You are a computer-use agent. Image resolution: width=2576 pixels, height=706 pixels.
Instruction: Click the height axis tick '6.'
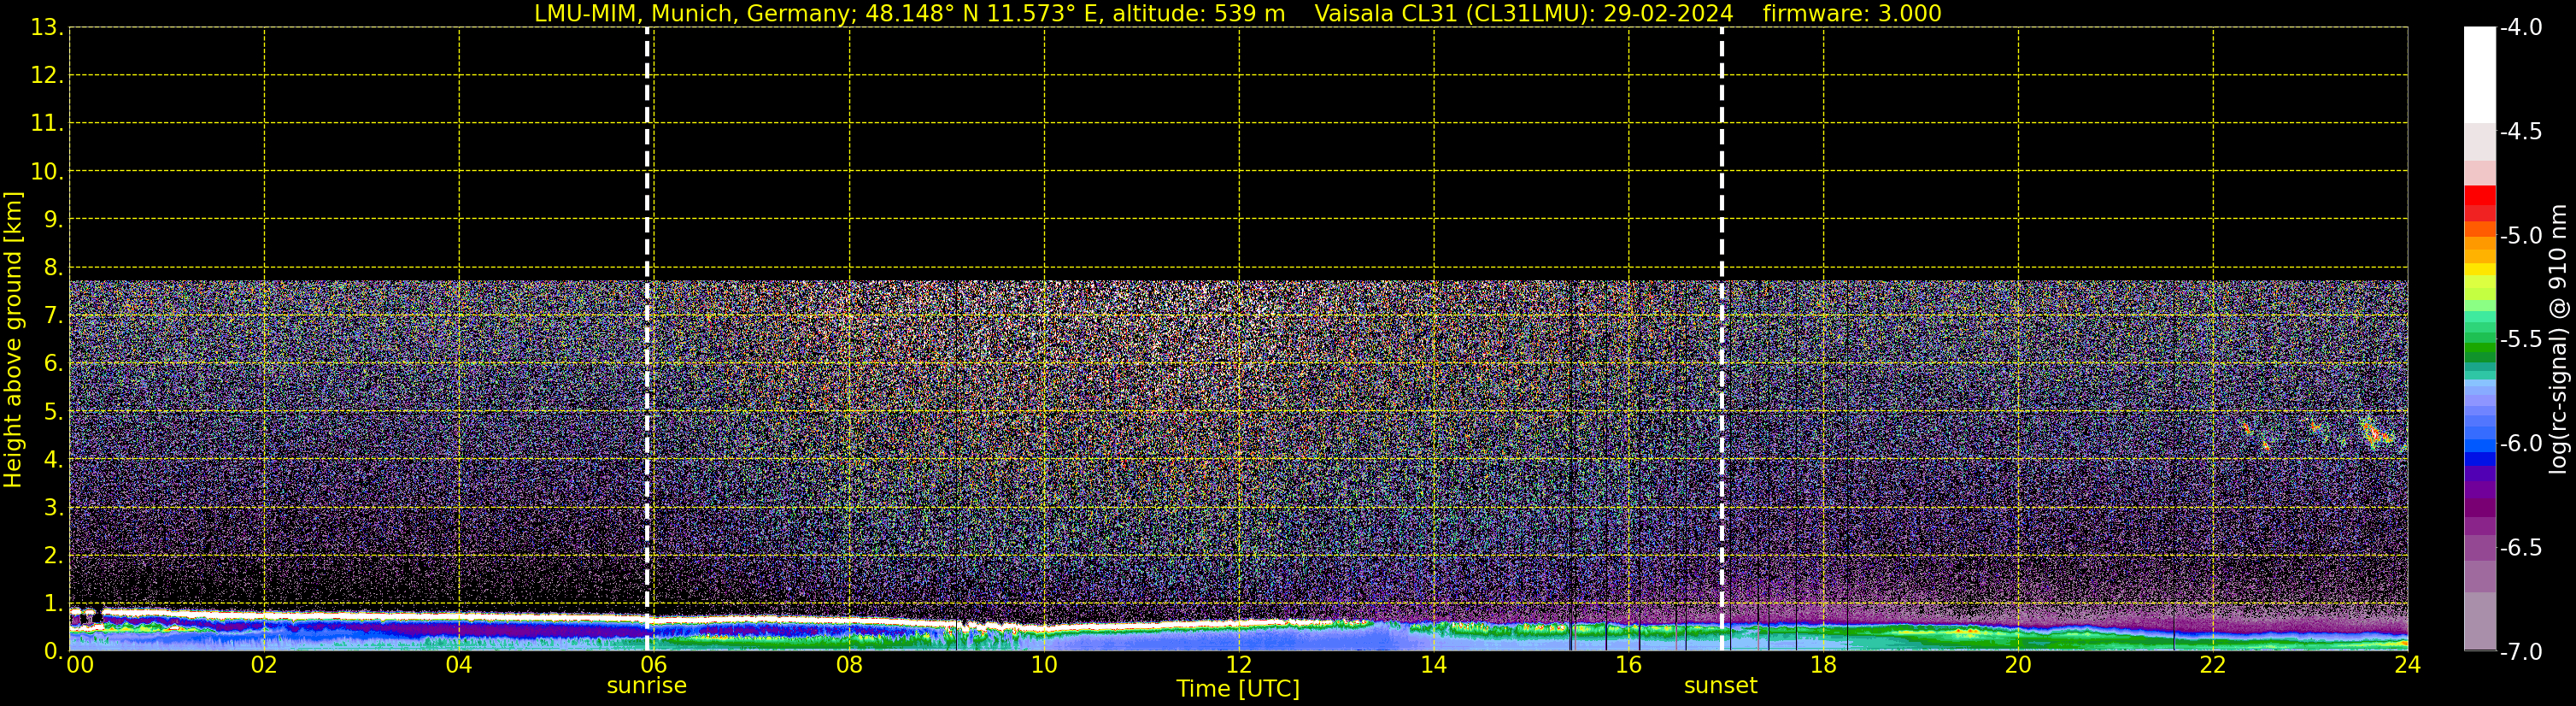click(53, 363)
